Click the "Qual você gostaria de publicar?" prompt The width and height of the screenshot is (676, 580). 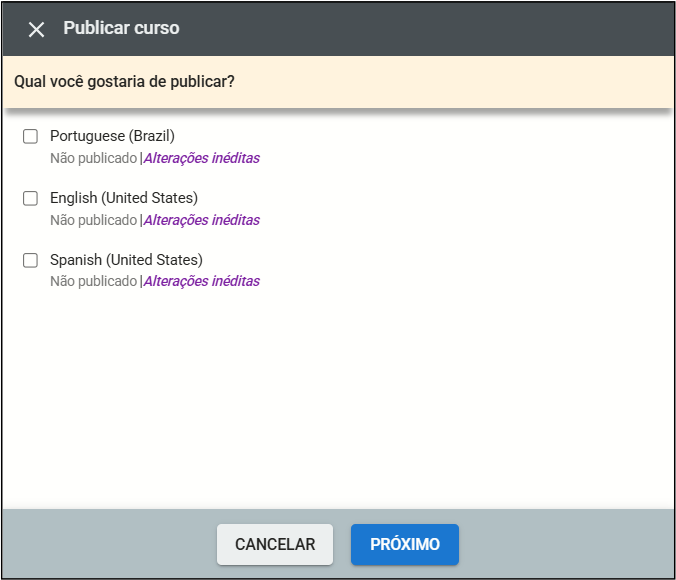tap(124, 80)
